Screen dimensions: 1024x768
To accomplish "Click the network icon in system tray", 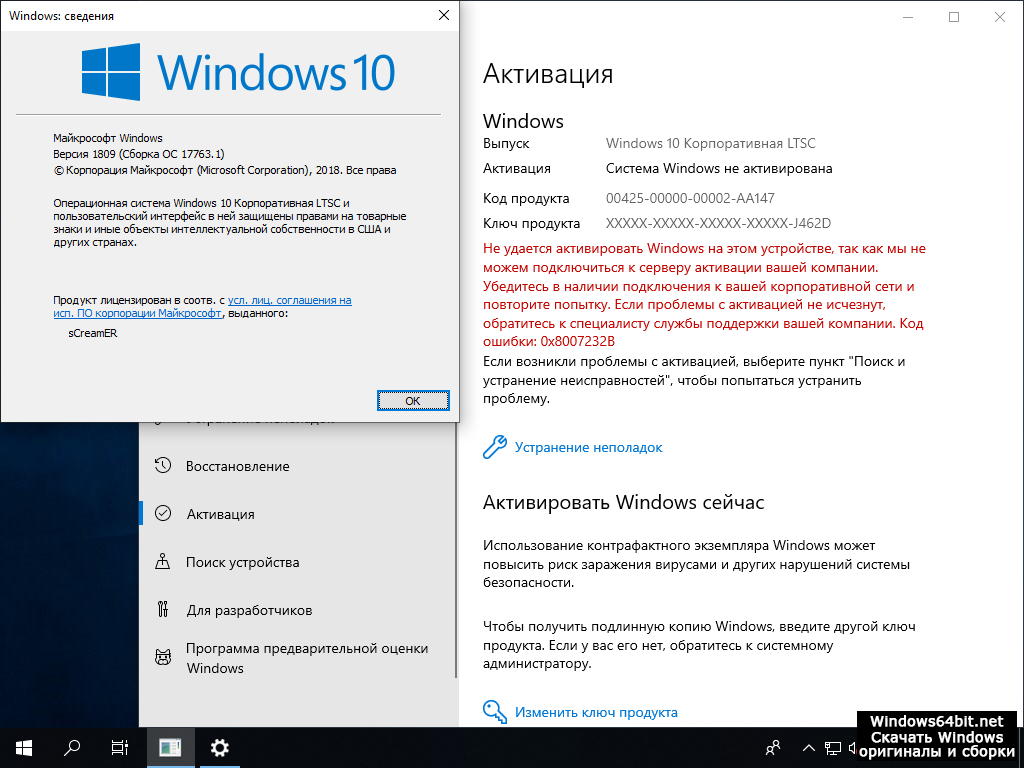I will 832,747.
